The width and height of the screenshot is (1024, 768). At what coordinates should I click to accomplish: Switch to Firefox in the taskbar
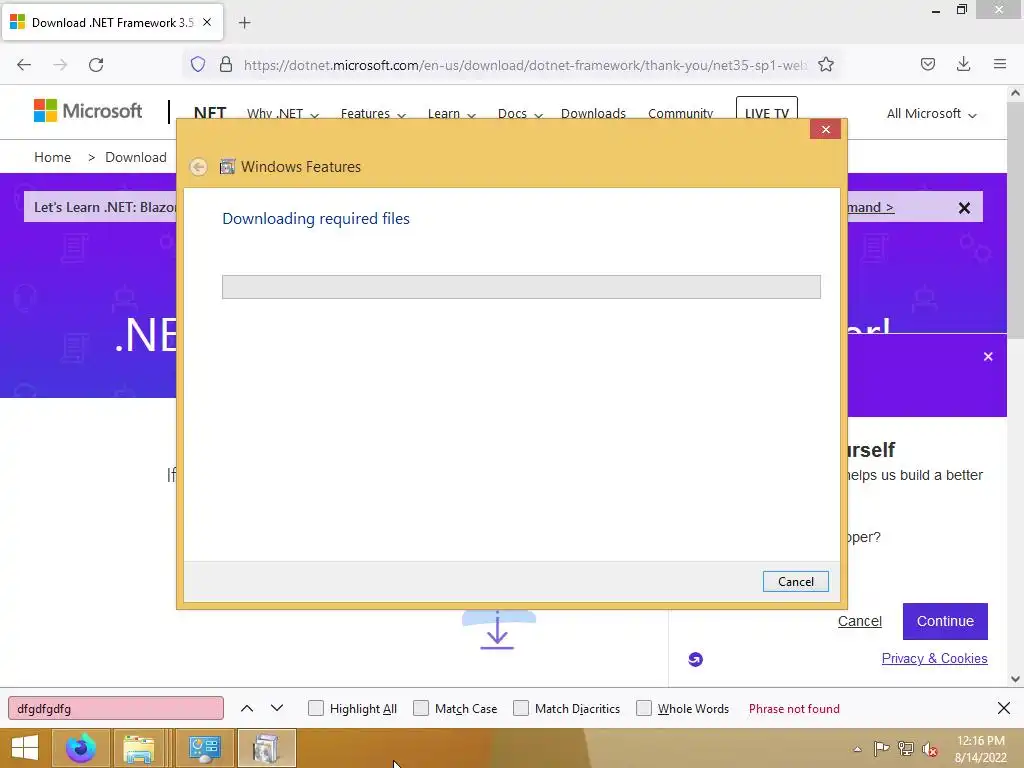tap(80, 748)
